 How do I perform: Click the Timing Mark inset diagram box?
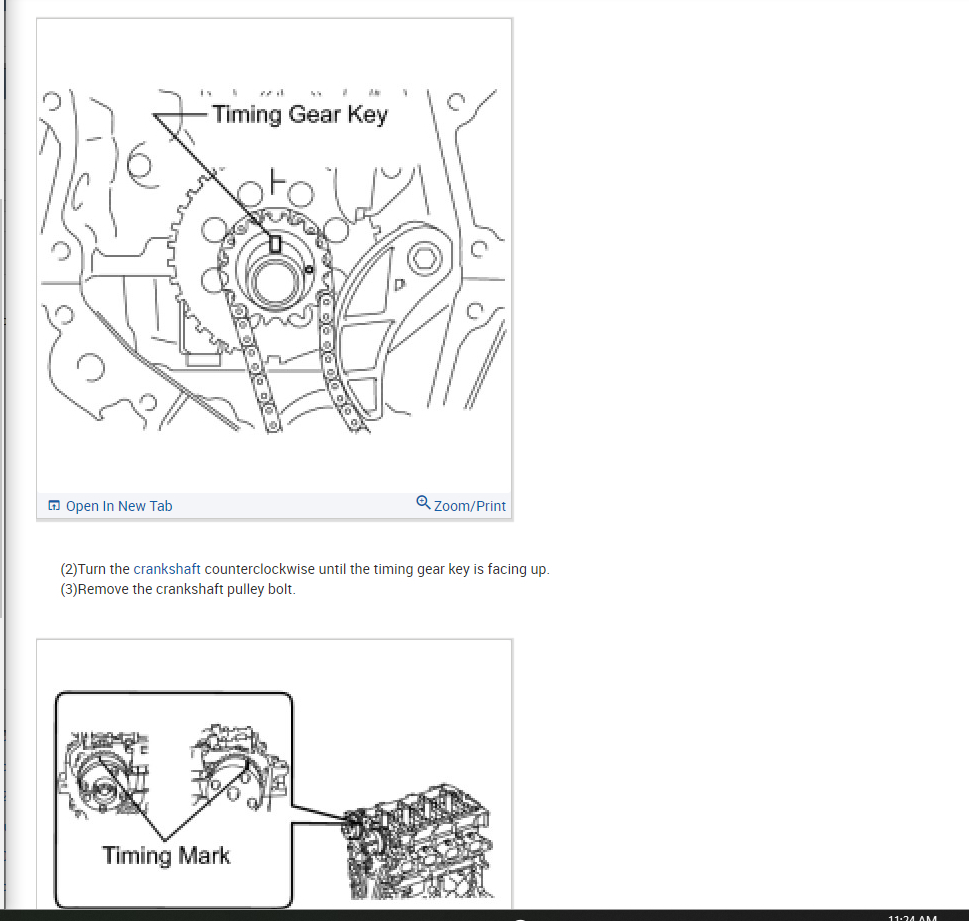pos(174,800)
